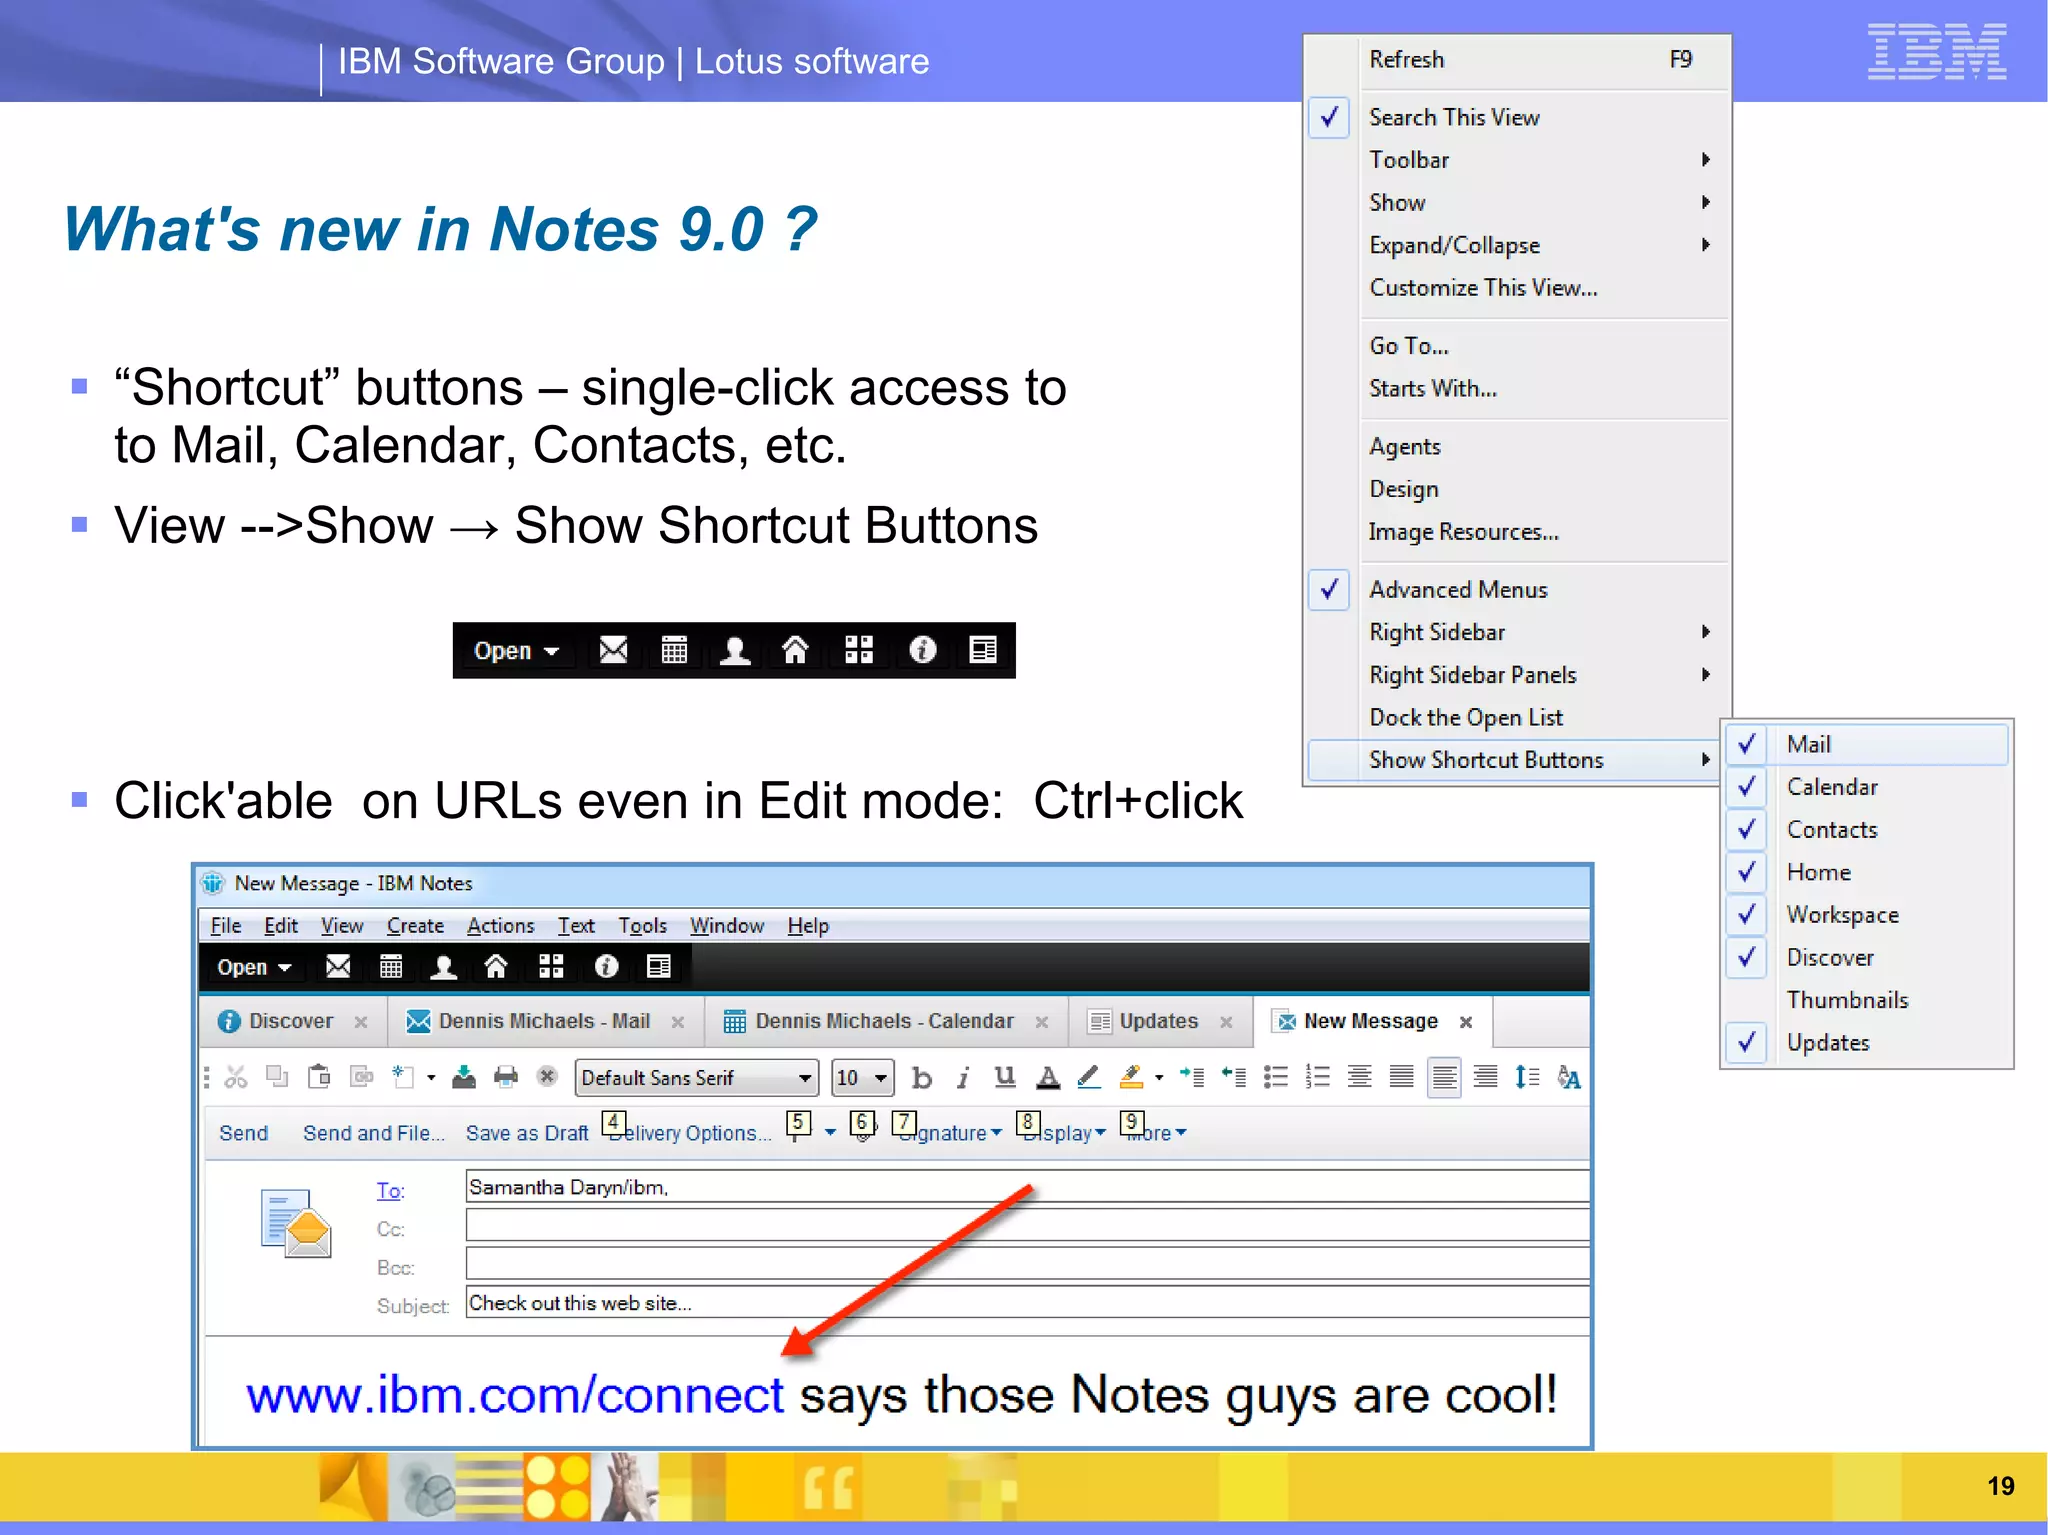Screen dimensions: 2048x1535
Task: Indent the paragraph
Action: tap(1191, 1077)
